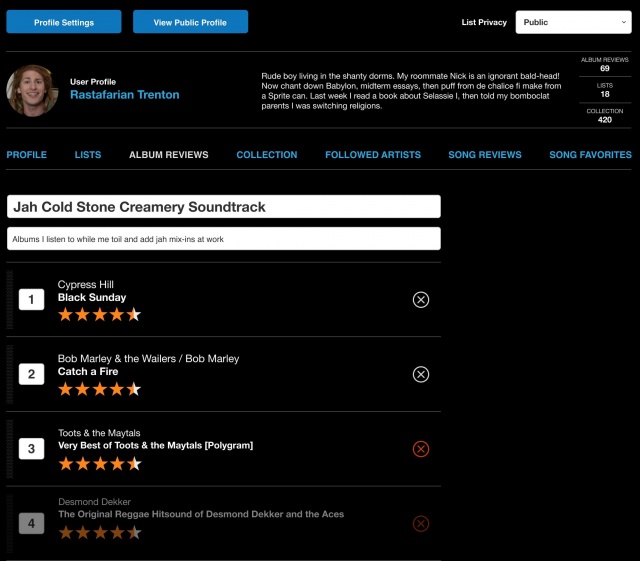Remove Black Sunday from the list

[420, 300]
